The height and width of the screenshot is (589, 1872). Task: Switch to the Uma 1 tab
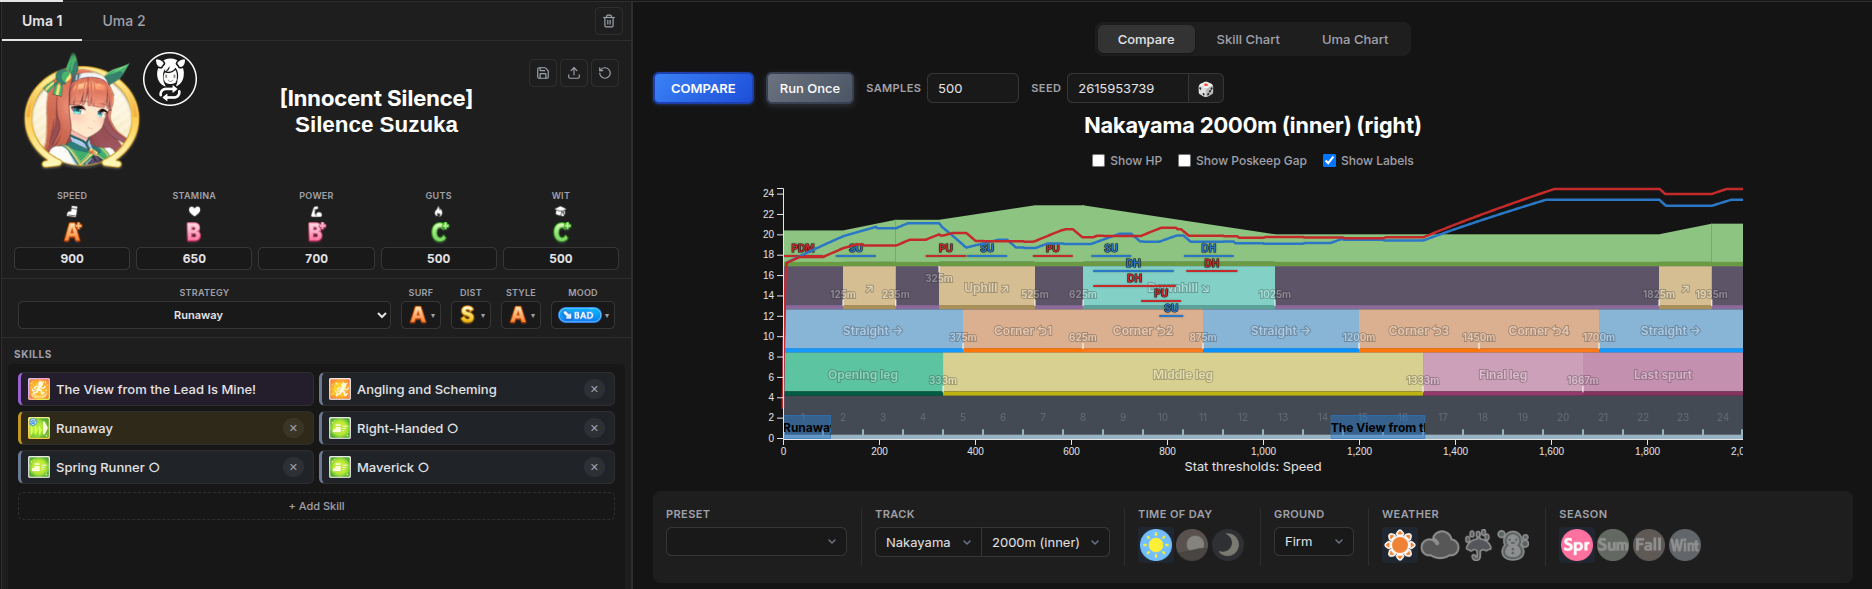click(x=42, y=21)
